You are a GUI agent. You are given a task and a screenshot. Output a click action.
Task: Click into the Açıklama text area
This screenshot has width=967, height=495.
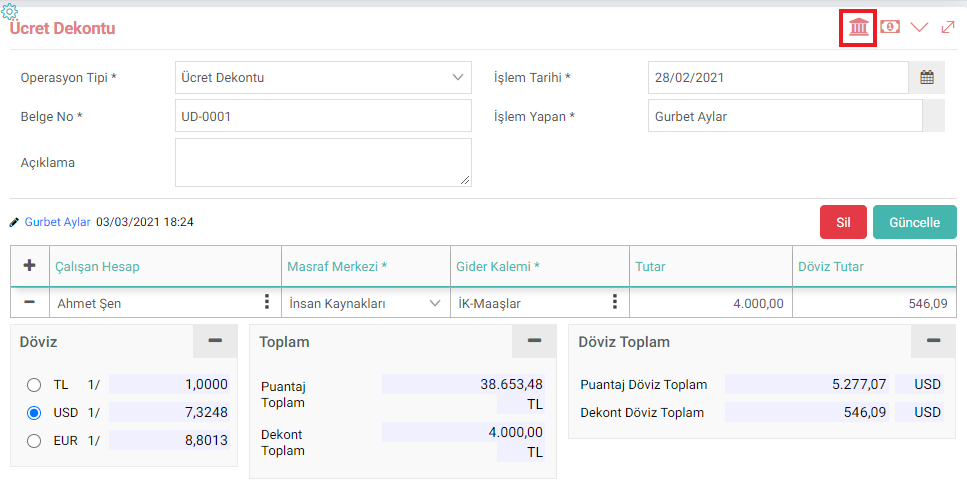(323, 162)
